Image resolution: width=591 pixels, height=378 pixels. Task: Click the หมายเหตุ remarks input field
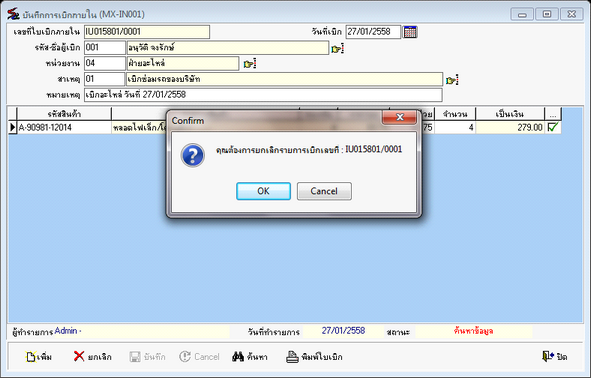pos(263,95)
